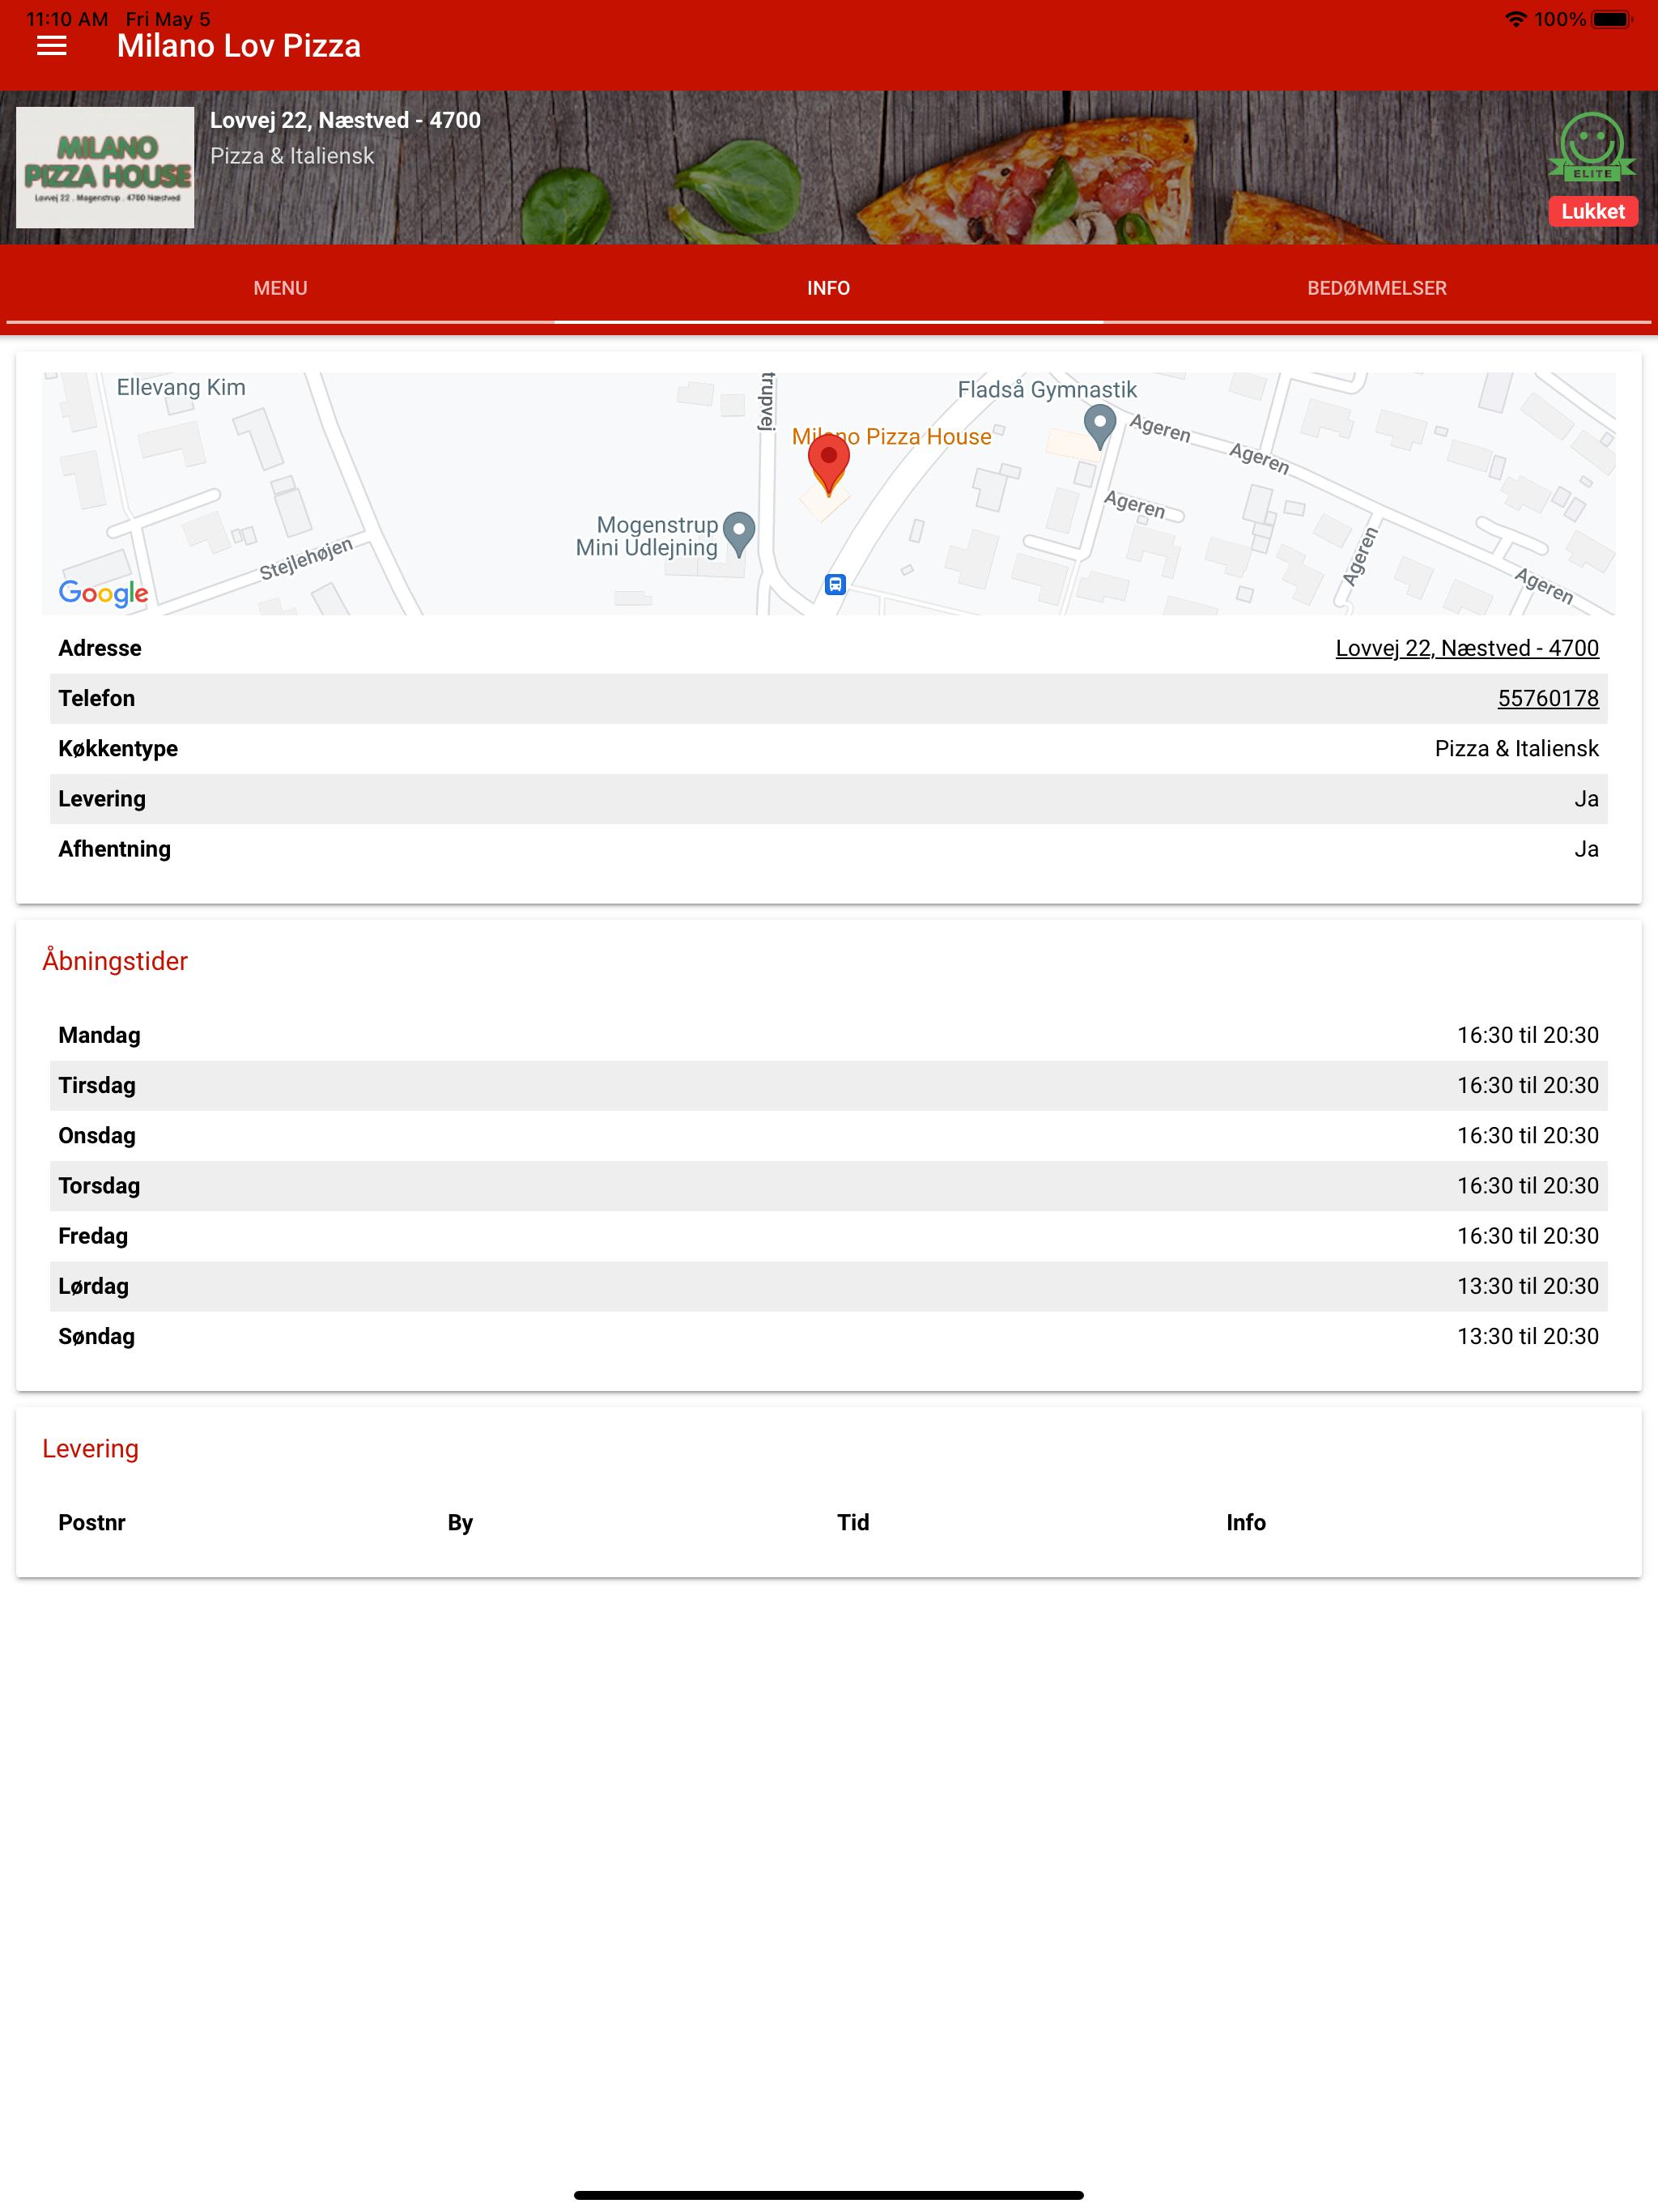
Task: Tap the Milano Pizza House logo thumbnail
Action: 105,168
